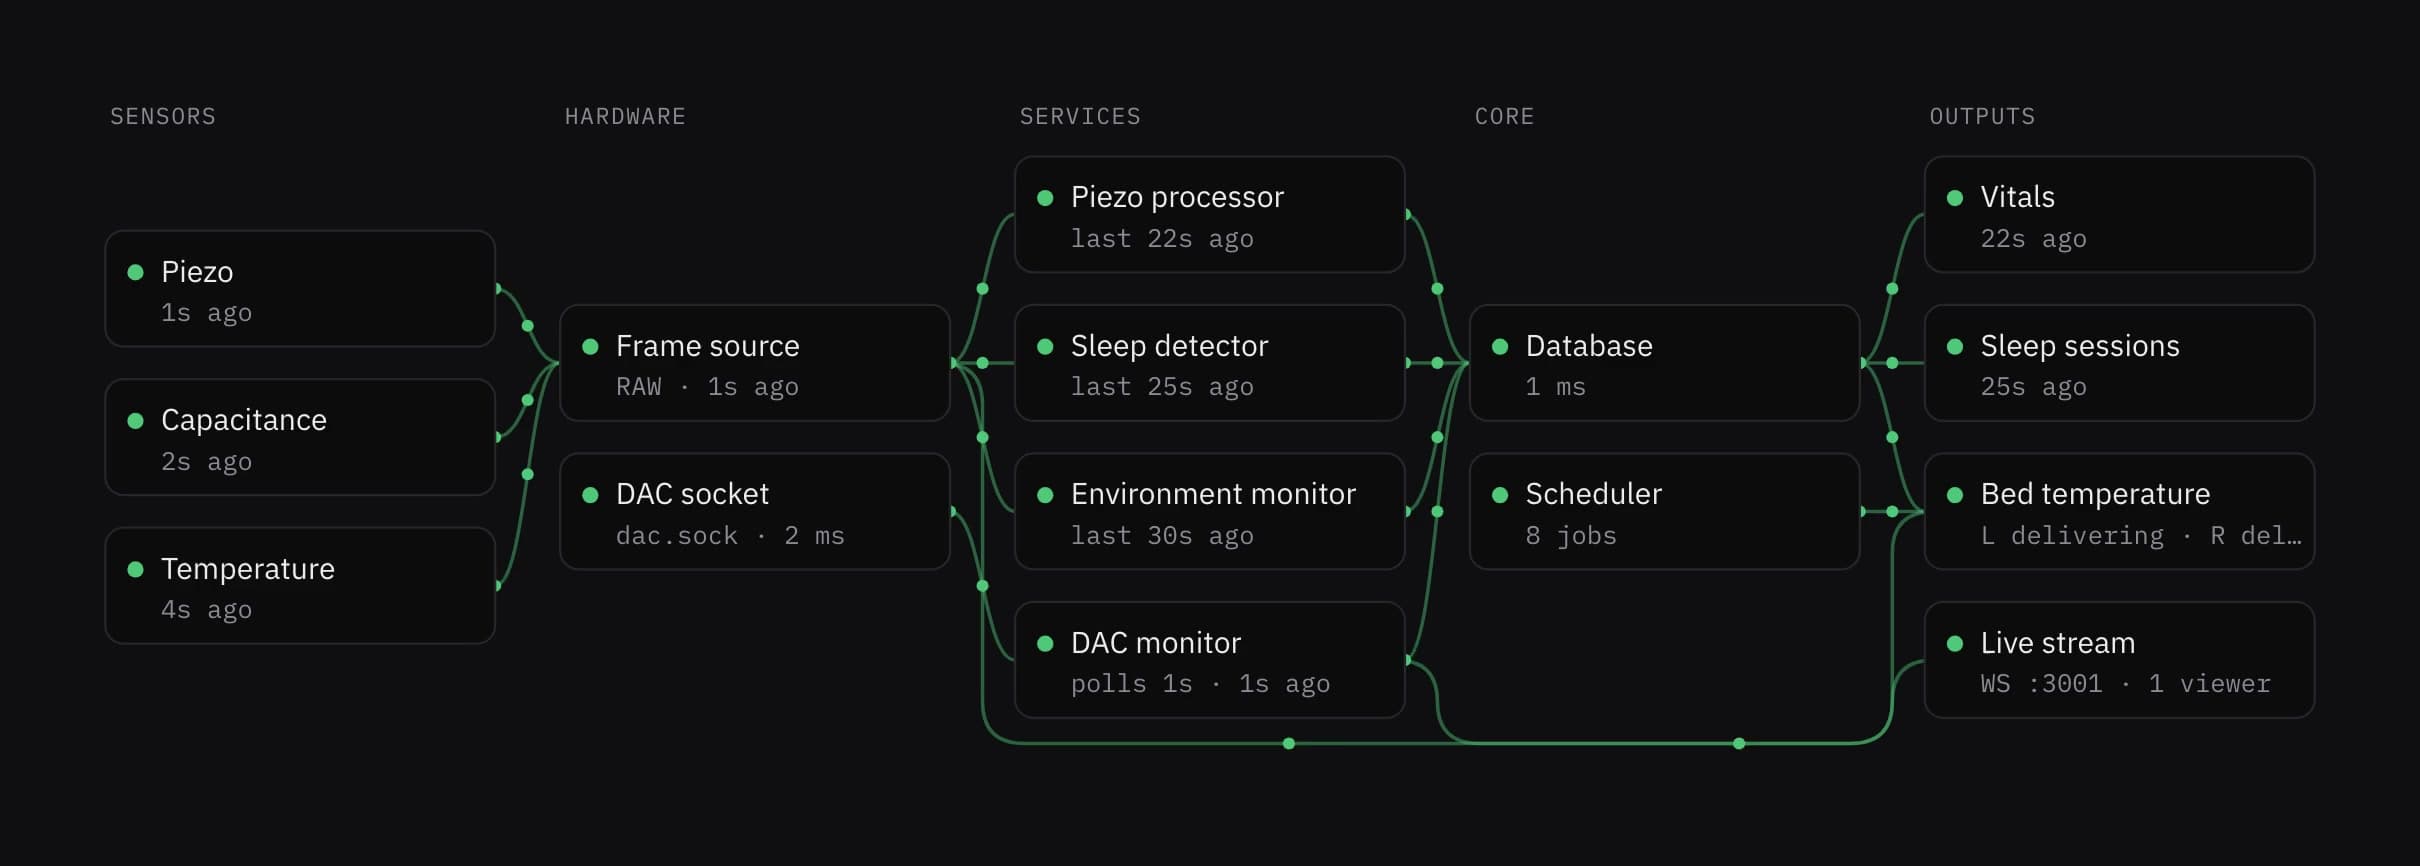This screenshot has height=866, width=2420.
Task: Select the Environment monitor status dot
Action: [x=1046, y=494]
